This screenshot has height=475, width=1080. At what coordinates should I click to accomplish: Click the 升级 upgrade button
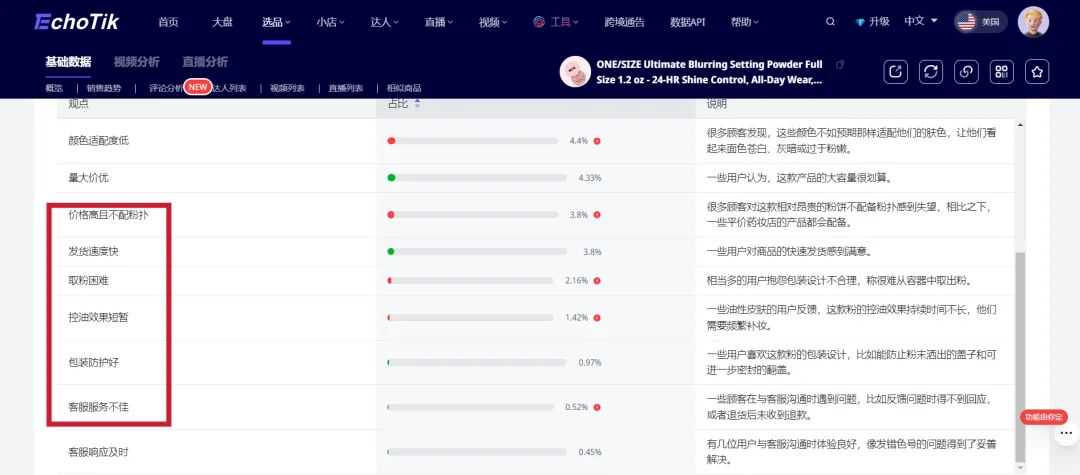coord(871,21)
